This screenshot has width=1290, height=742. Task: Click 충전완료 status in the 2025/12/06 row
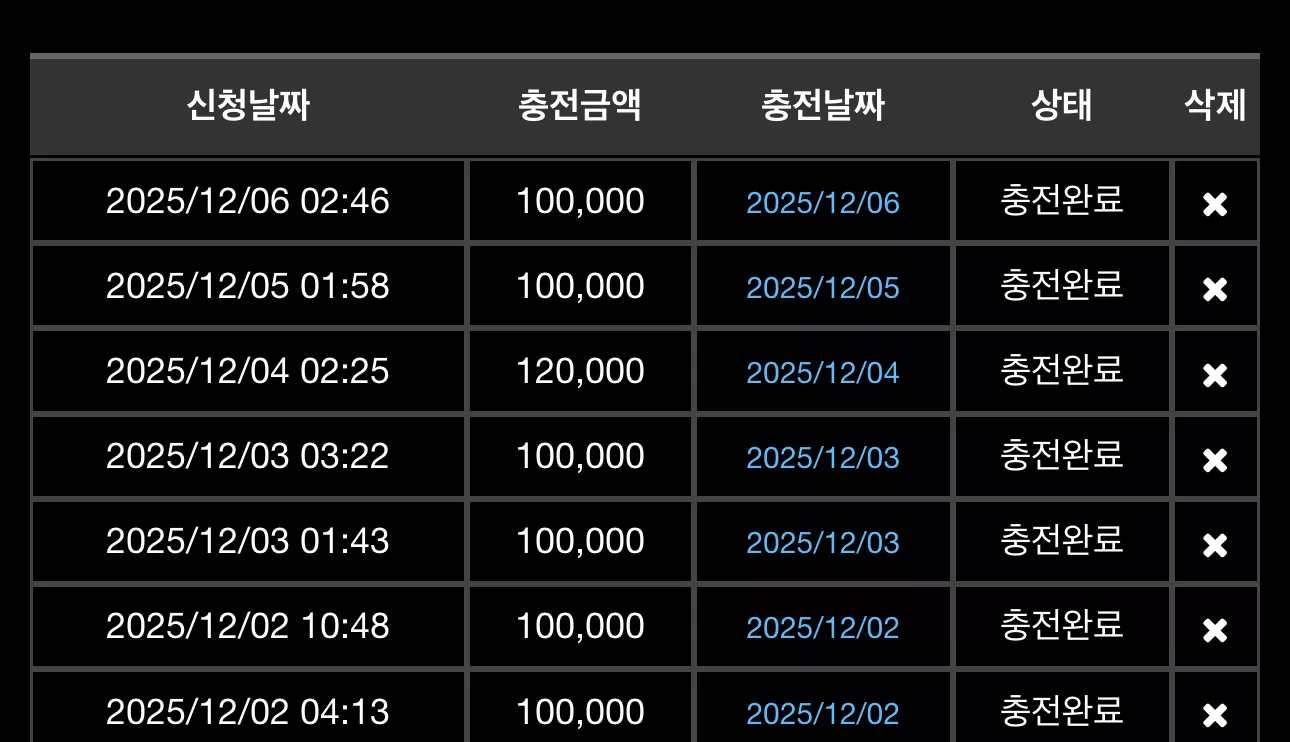[x=1062, y=200]
